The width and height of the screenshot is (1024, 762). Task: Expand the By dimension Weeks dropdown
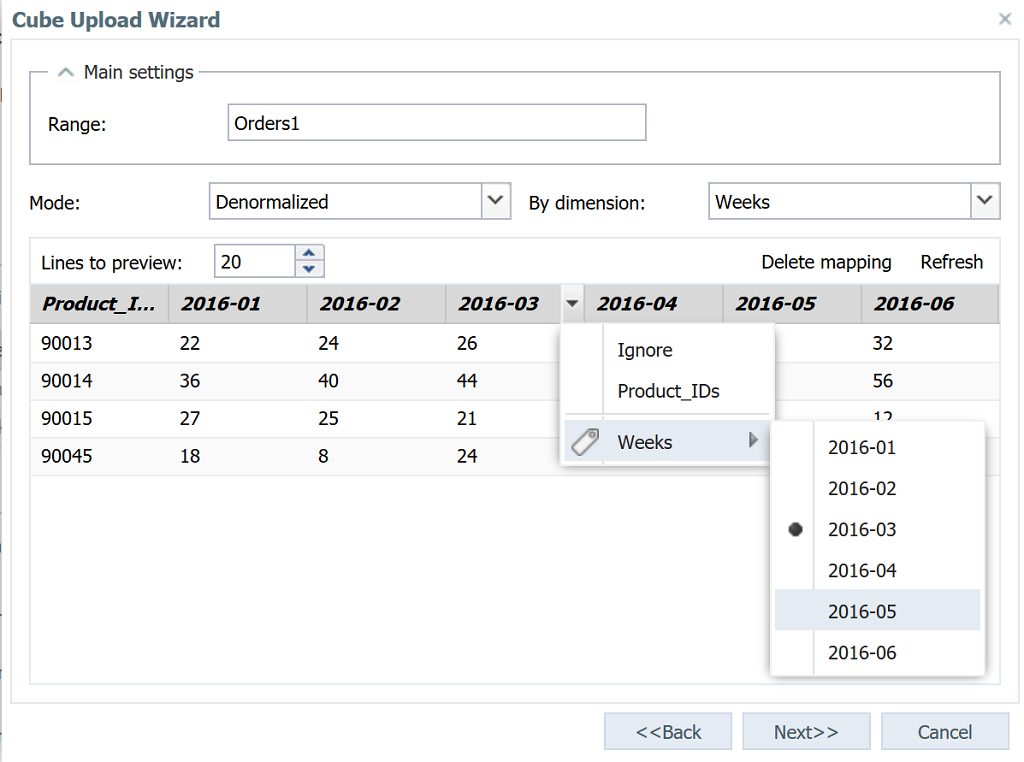pos(985,201)
